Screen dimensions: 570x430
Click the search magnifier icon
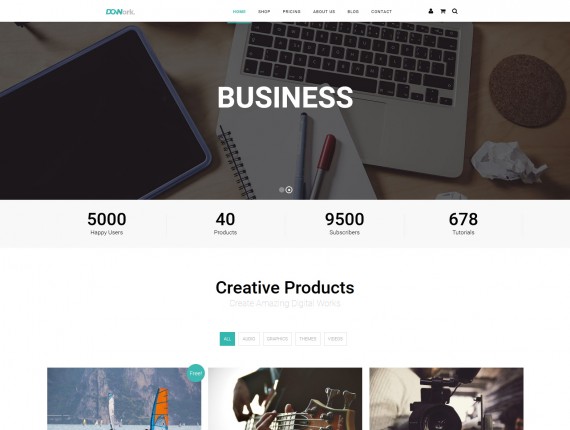coord(455,11)
